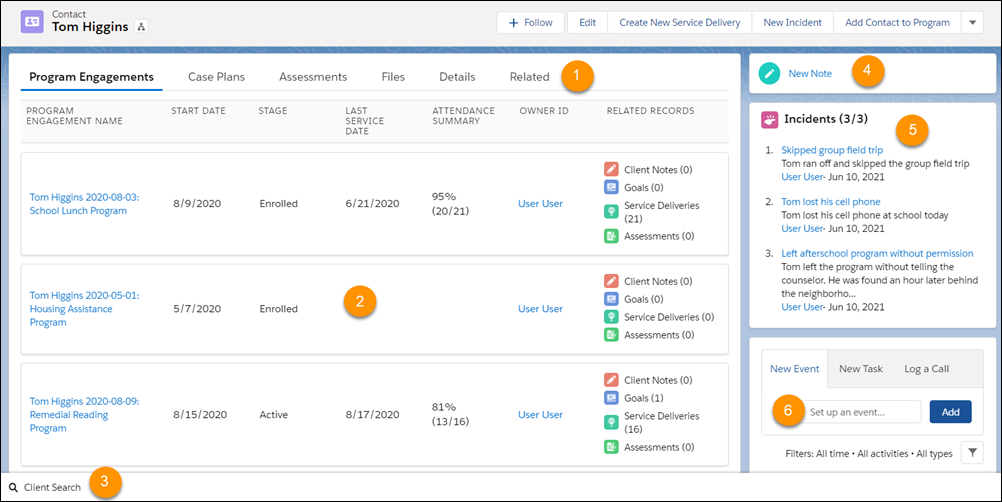Click the 95% (20/21) attendance value
Image resolution: width=1002 pixels, height=502 pixels.
coord(450,204)
